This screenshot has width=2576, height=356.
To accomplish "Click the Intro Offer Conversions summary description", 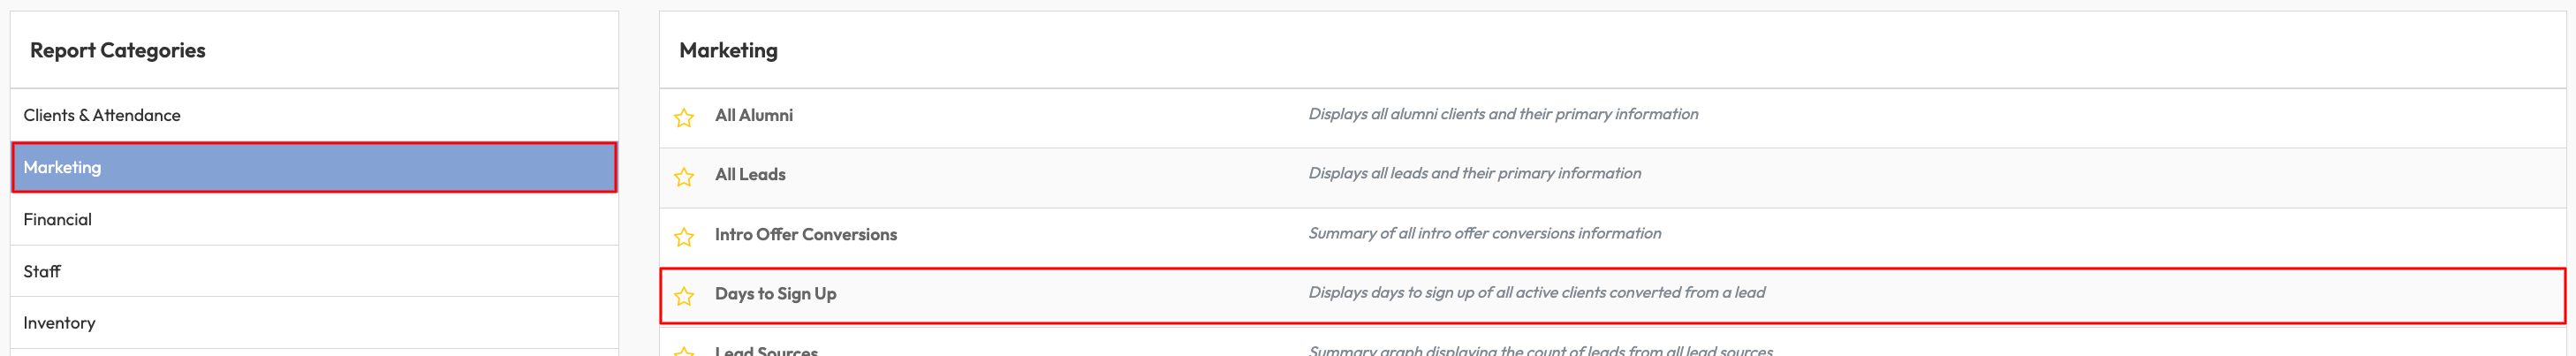I will pyautogui.click(x=1484, y=233).
